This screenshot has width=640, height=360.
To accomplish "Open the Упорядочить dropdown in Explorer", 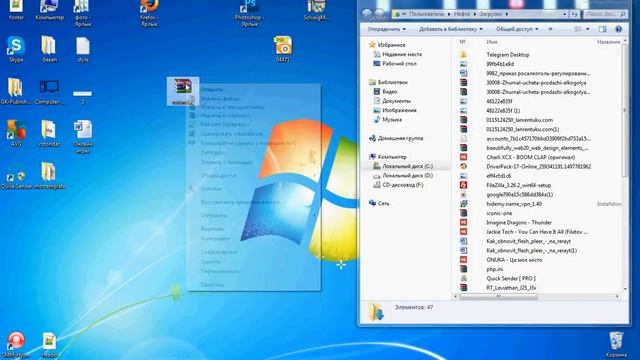I will (387, 29).
